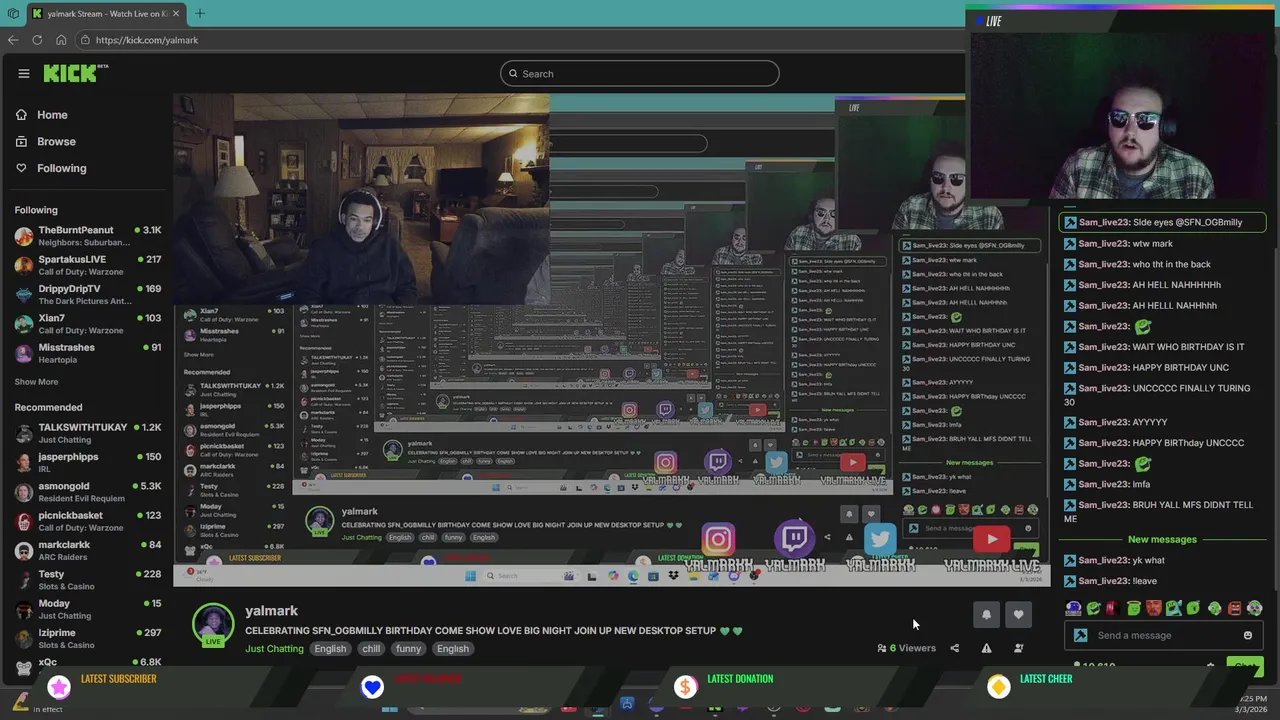Click the YouTube icon in stream overlay
Image resolution: width=1280 pixels, height=720 pixels.
(992, 540)
